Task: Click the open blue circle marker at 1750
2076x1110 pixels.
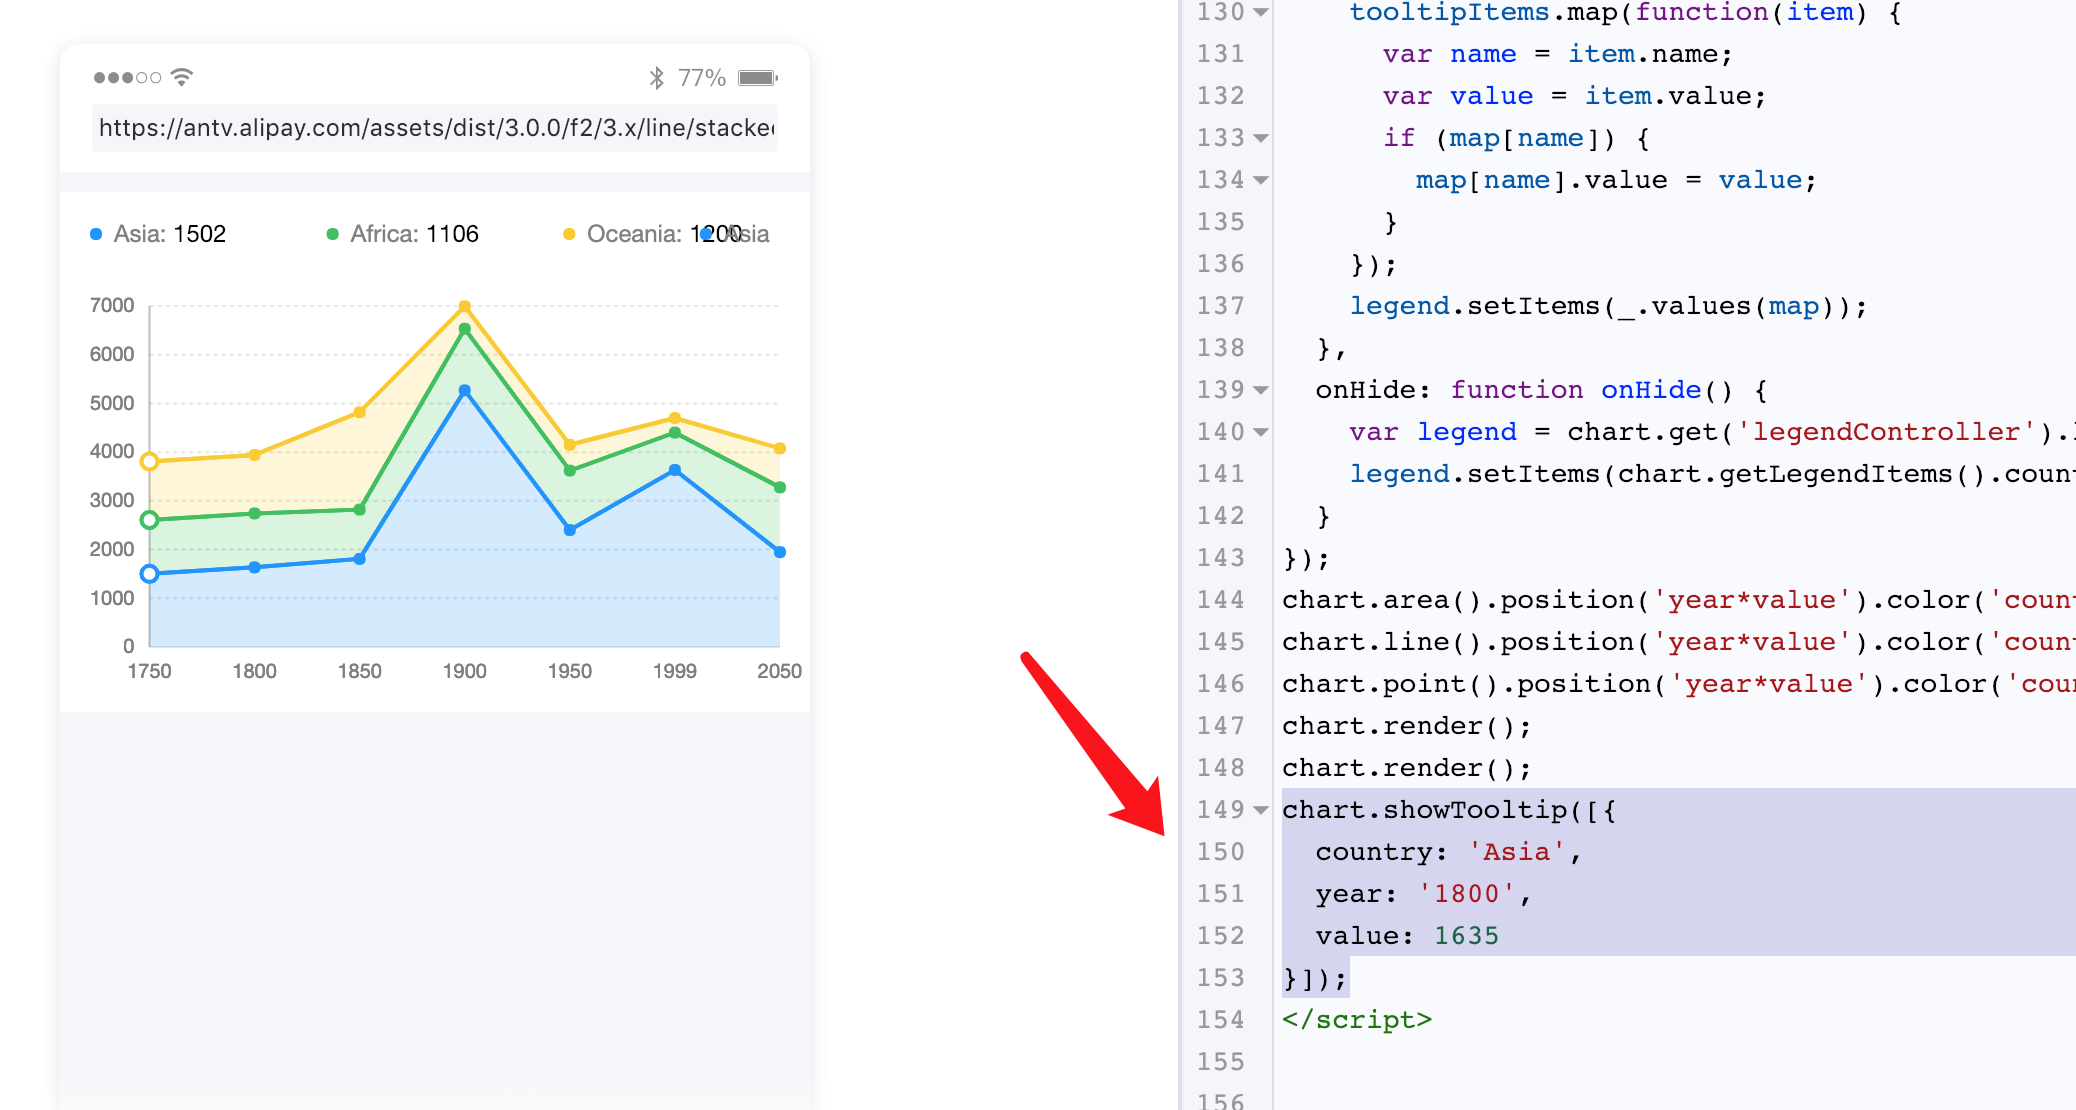Action: [x=150, y=573]
